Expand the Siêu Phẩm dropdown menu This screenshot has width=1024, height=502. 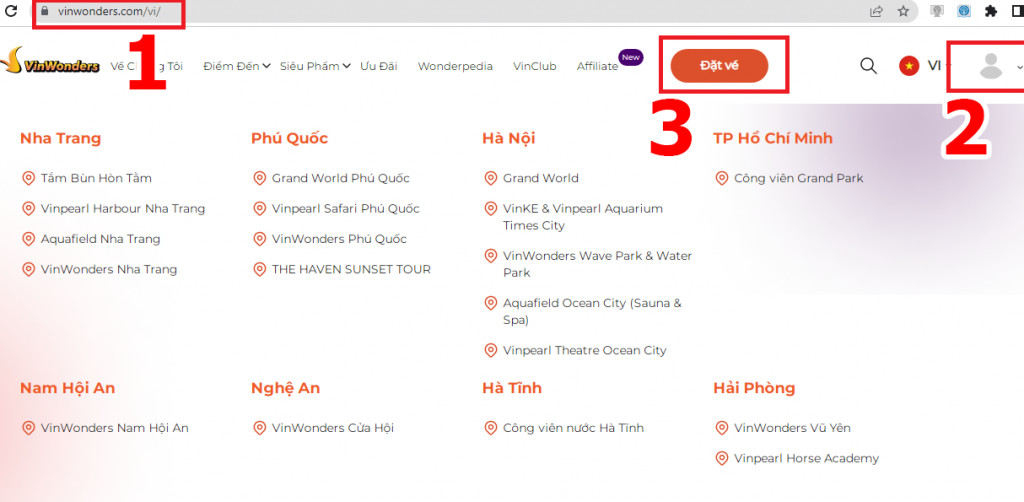click(315, 66)
